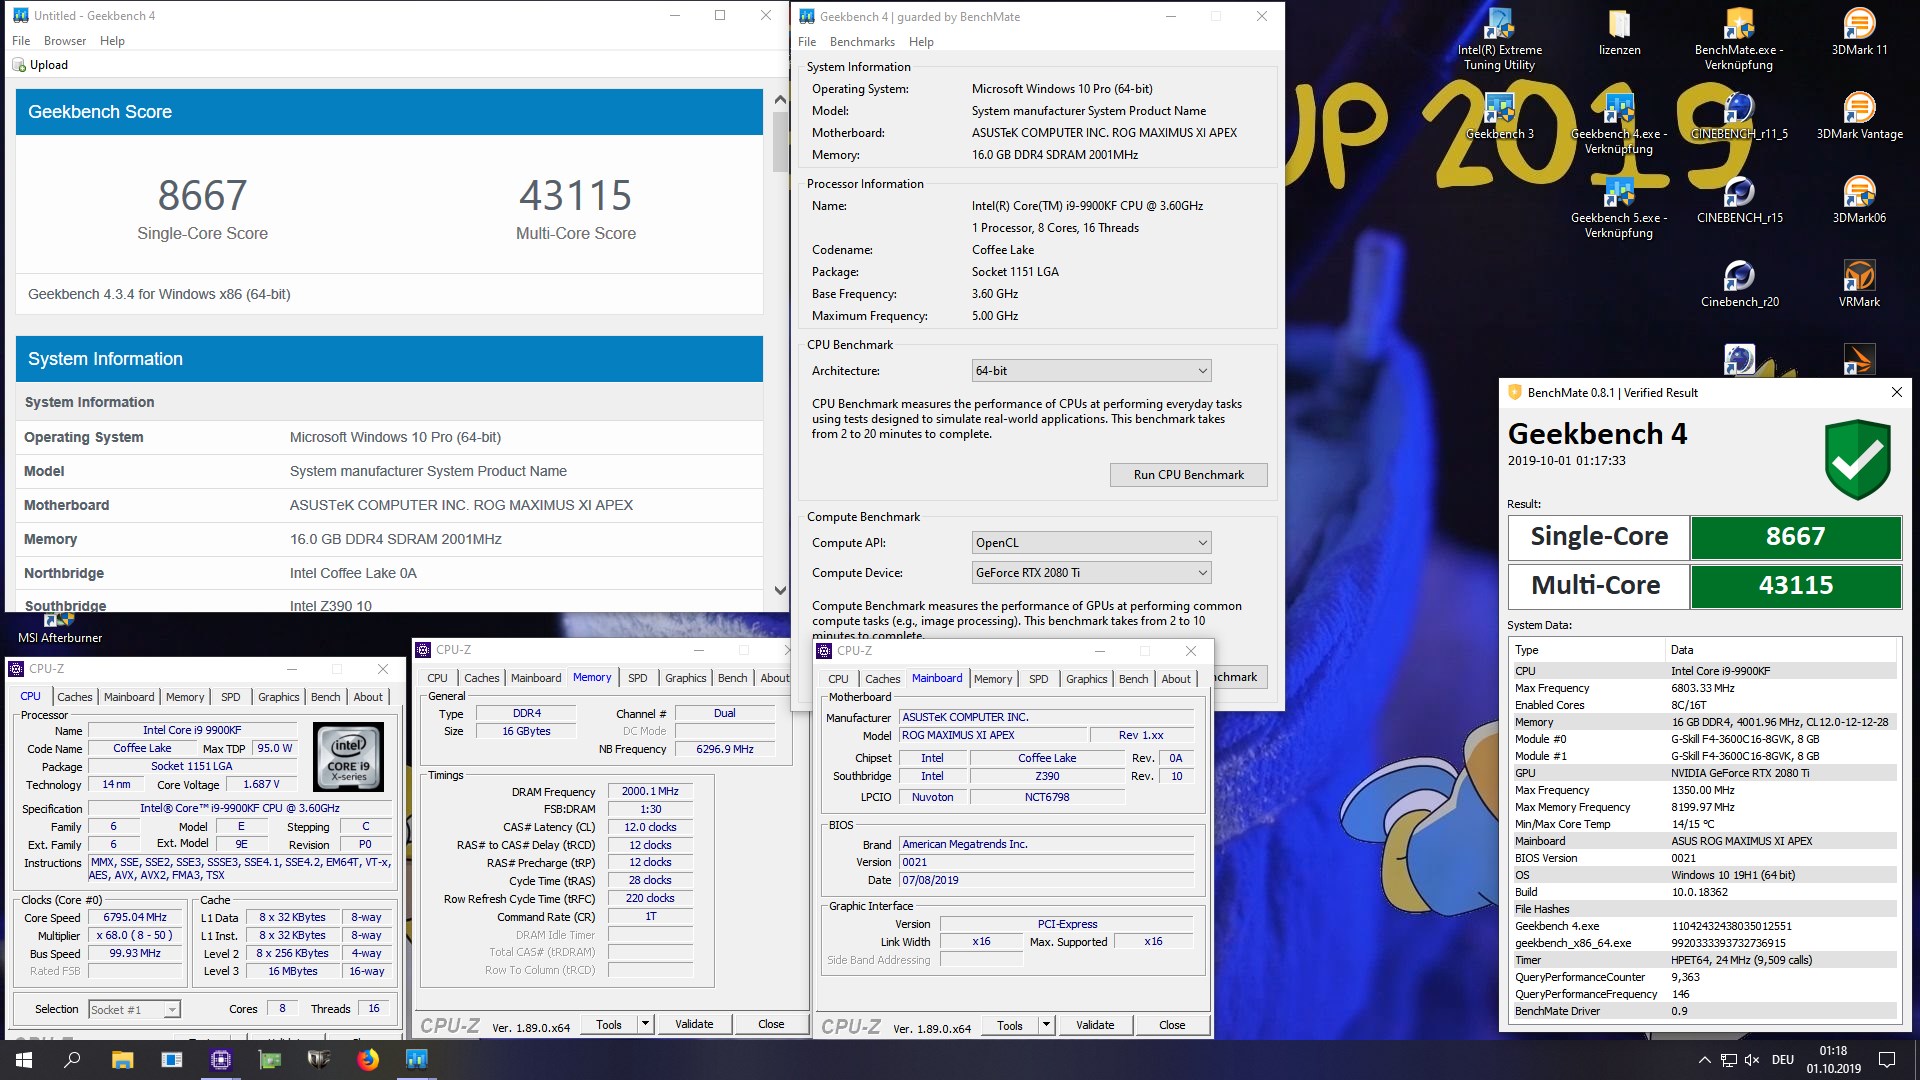Open Browser menu in Geekbench result window
The image size is (1920, 1080).
pos(65,41)
